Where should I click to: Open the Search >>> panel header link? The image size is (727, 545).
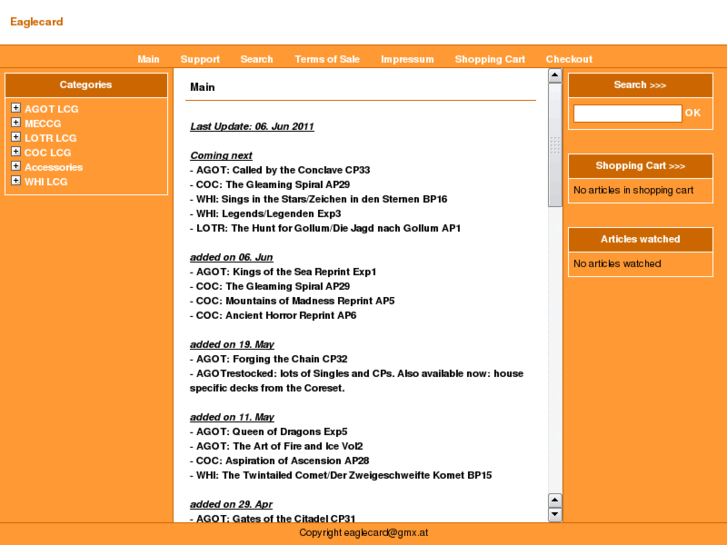(640, 85)
